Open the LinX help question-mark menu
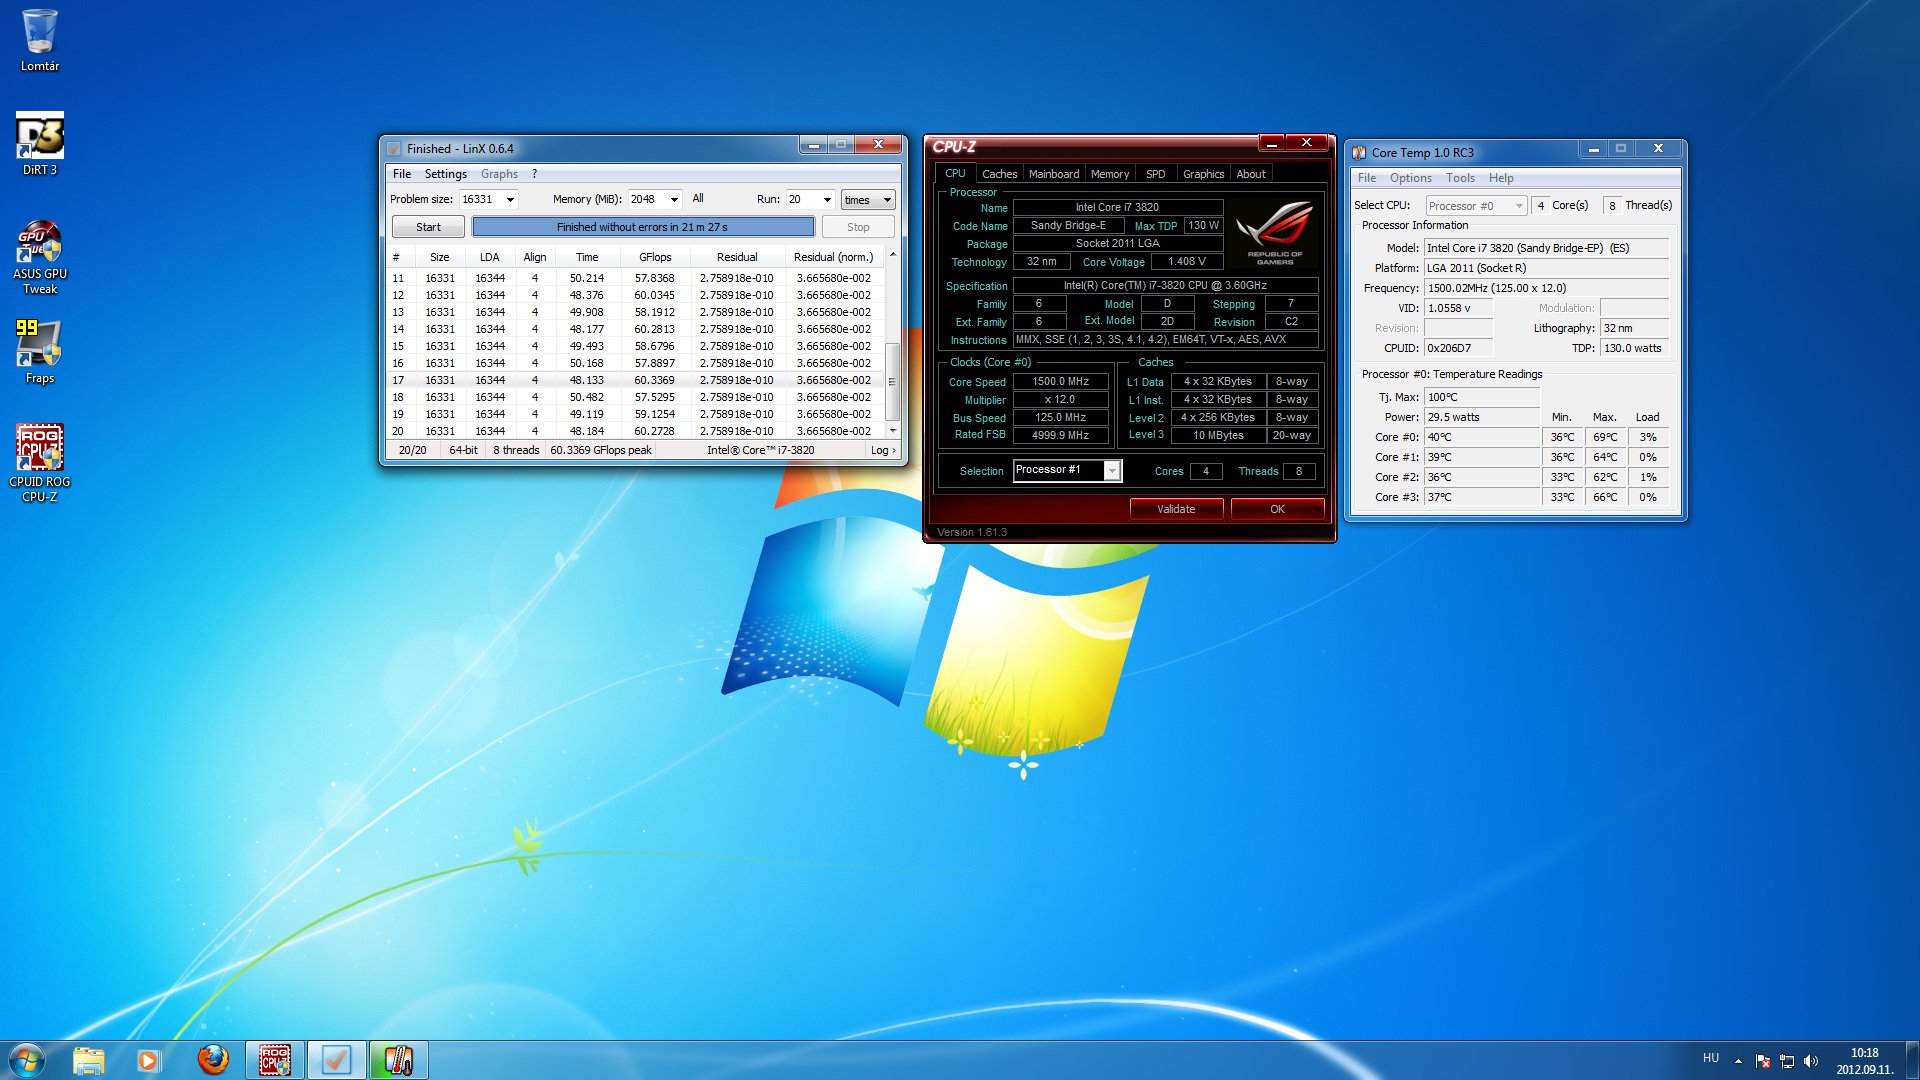Screen dimensions: 1920x1080 pos(535,174)
